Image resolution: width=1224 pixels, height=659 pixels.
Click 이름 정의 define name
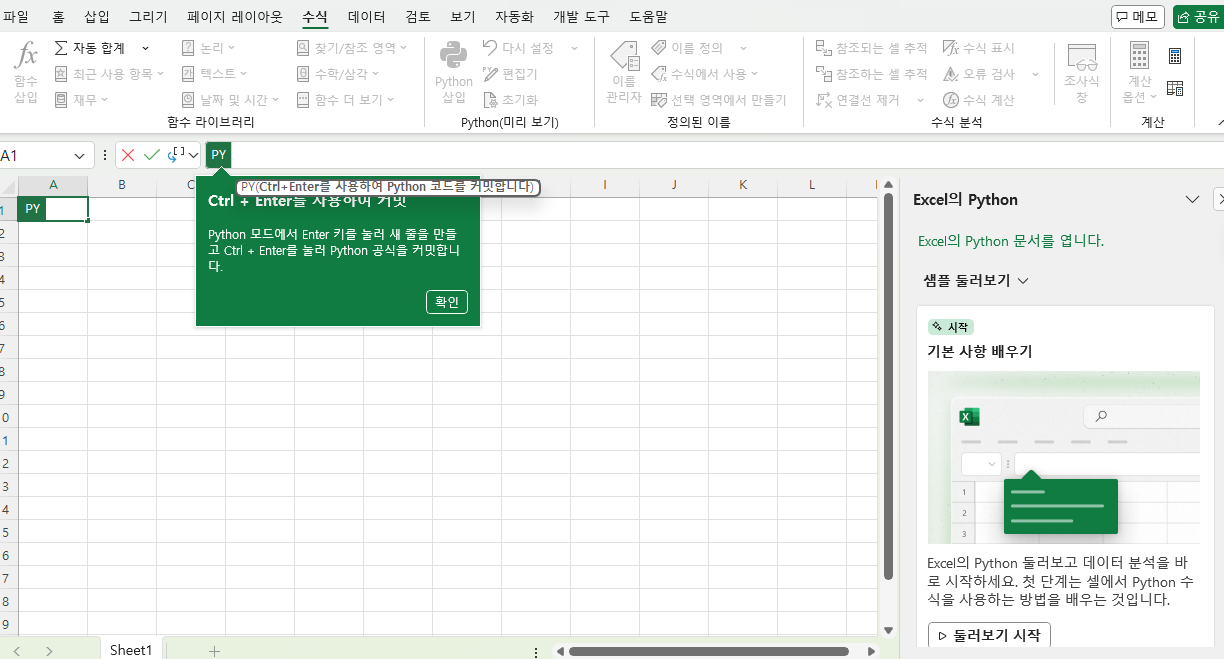click(687, 48)
